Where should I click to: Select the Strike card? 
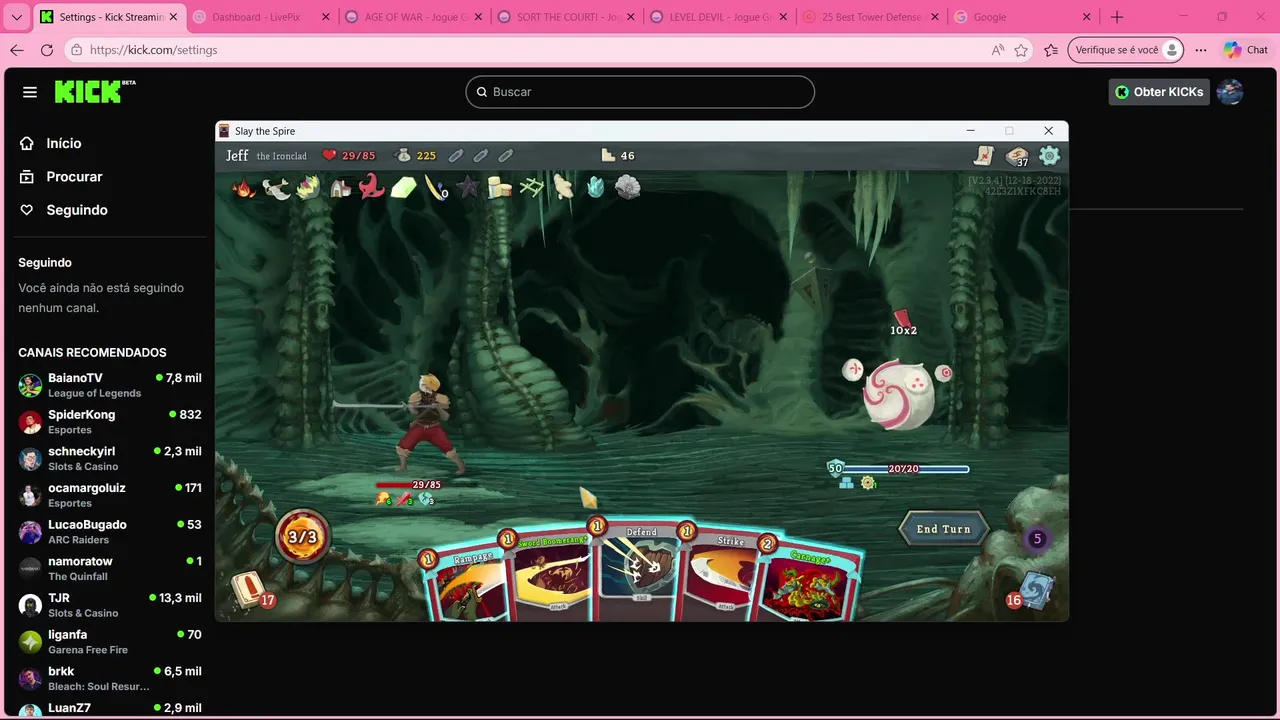point(722,575)
